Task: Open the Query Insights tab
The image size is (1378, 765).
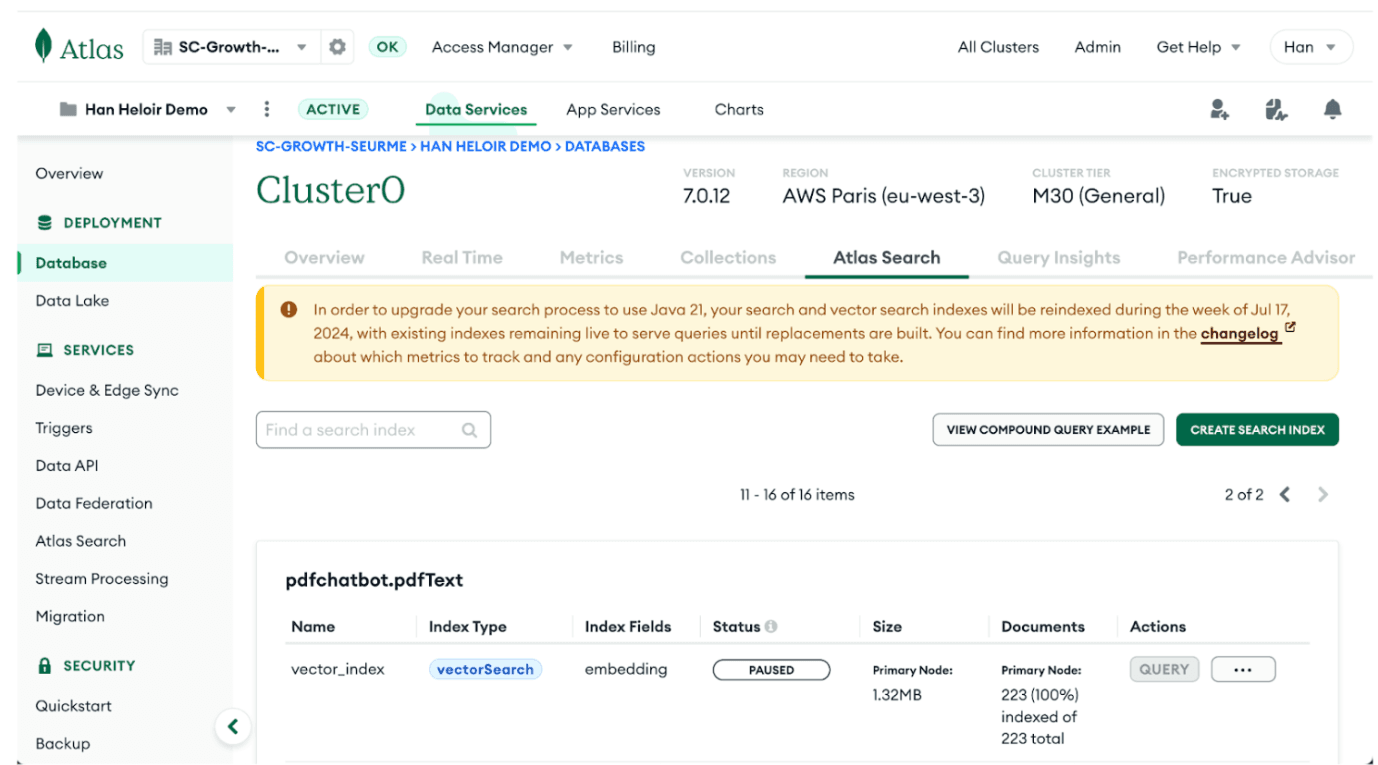Action: coord(1059,257)
